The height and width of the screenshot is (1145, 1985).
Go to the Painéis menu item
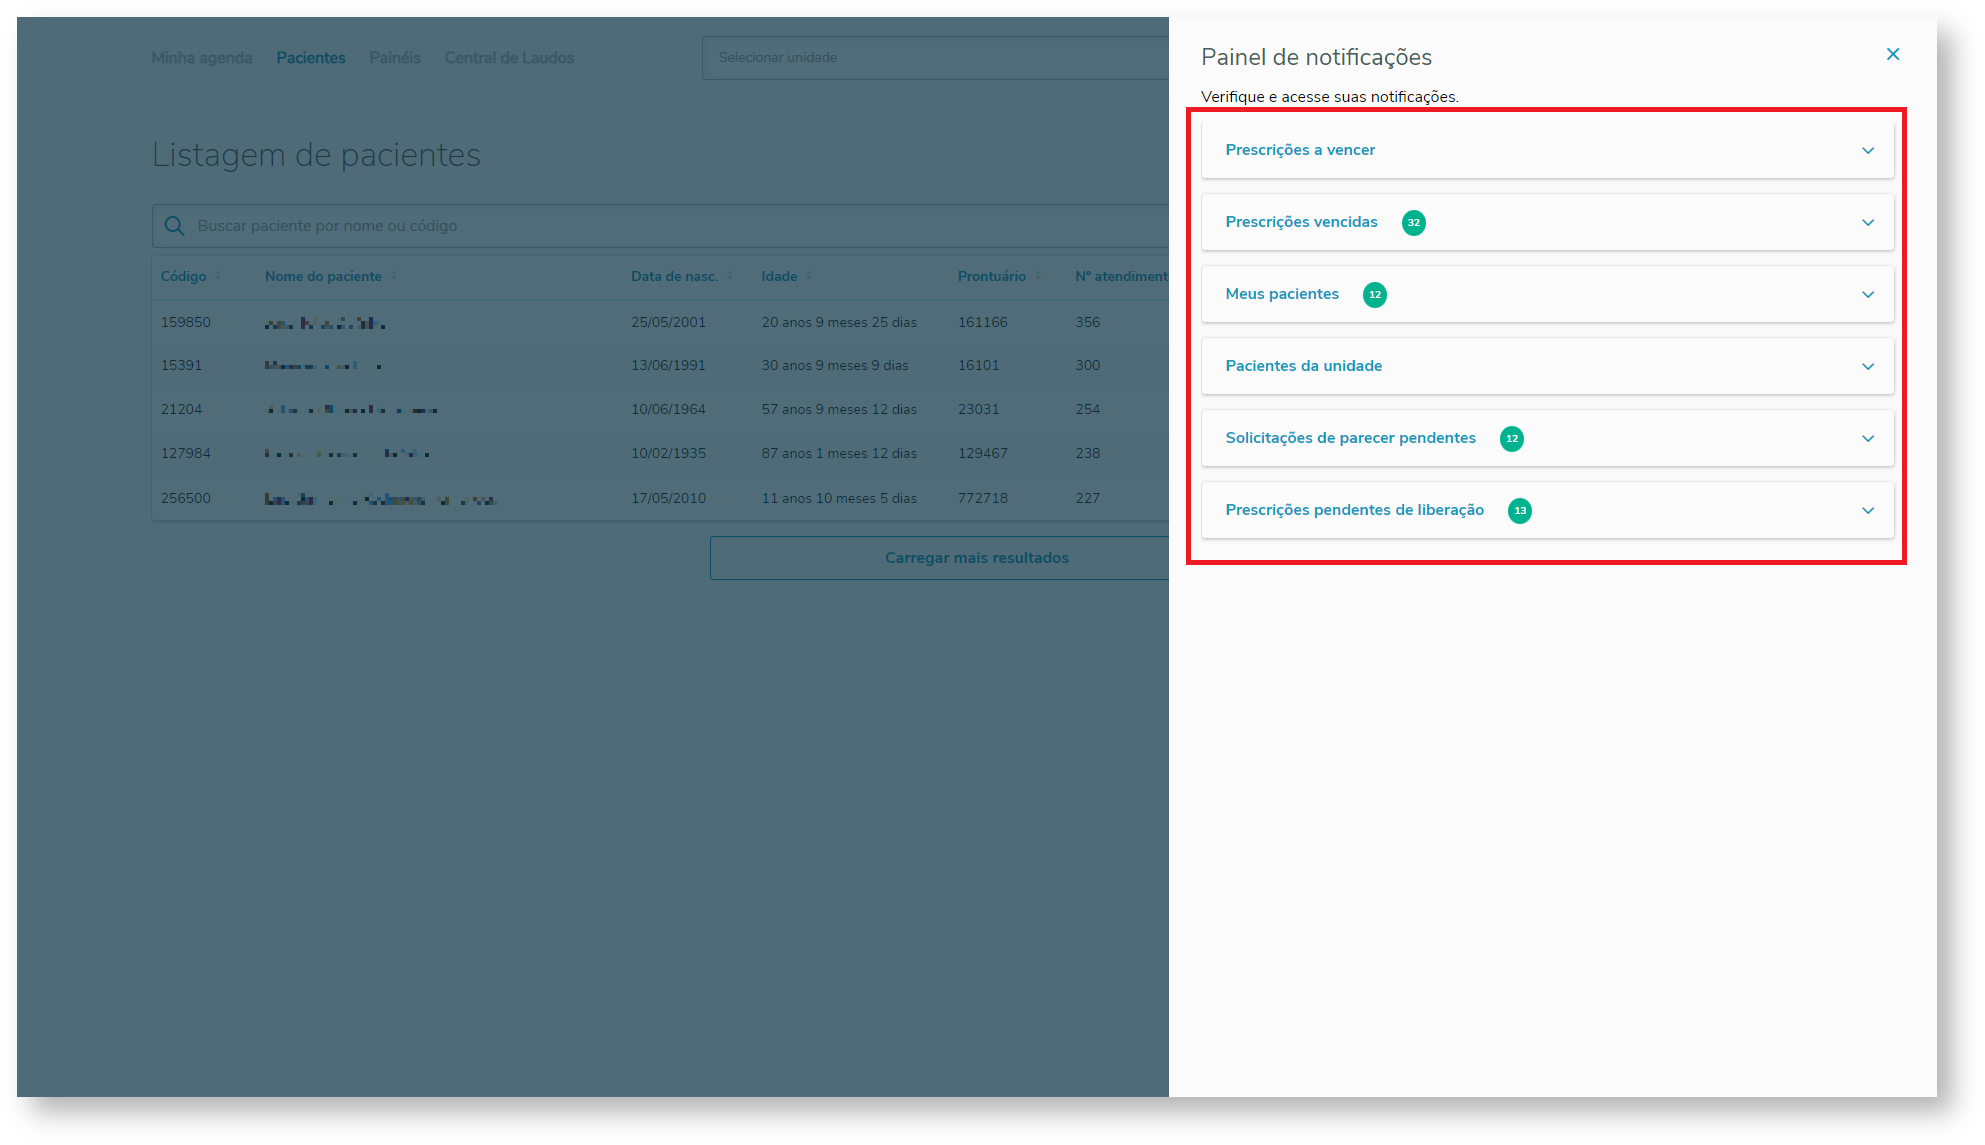[x=394, y=58]
